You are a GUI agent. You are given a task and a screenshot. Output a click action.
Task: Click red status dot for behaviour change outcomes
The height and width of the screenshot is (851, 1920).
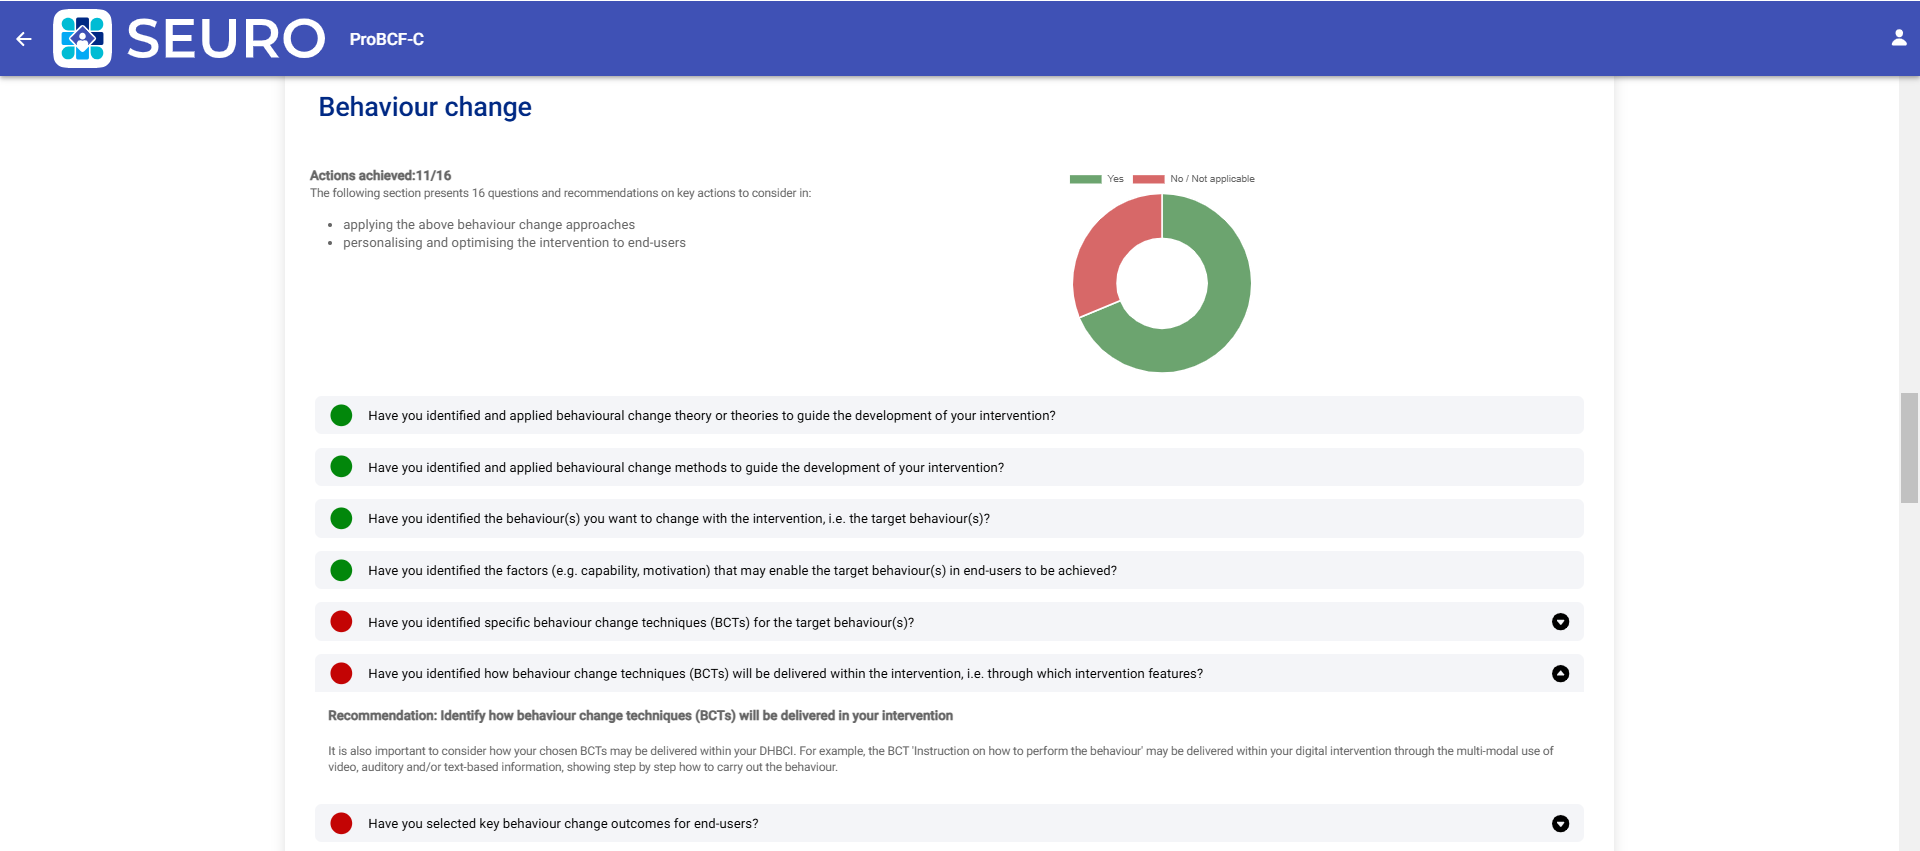click(341, 823)
